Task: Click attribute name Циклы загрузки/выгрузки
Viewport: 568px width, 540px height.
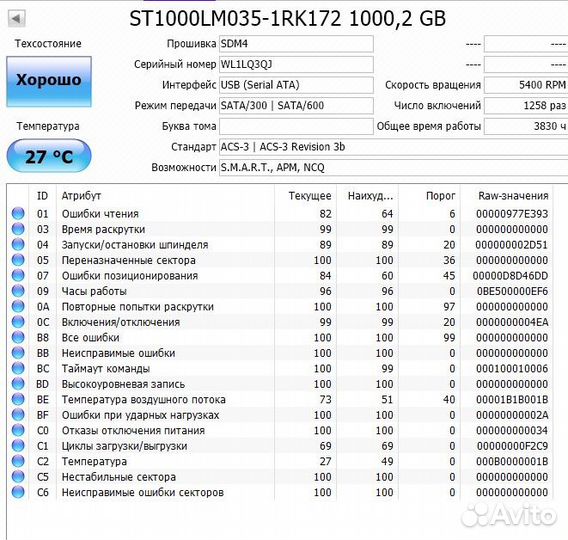Action: (x=124, y=446)
